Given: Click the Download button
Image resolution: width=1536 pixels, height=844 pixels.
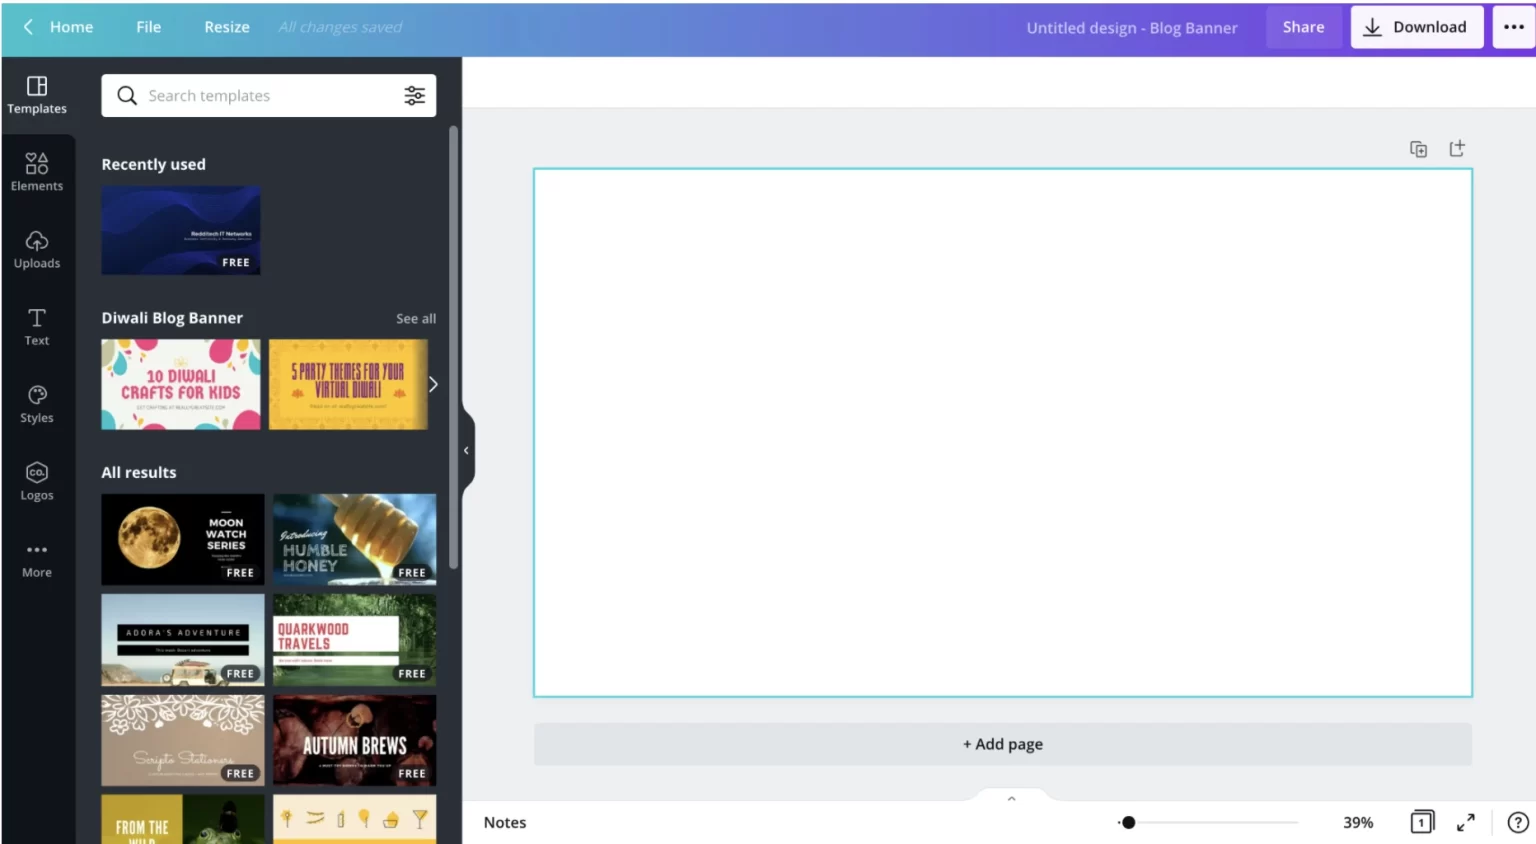Looking at the screenshot, I should click(x=1417, y=27).
